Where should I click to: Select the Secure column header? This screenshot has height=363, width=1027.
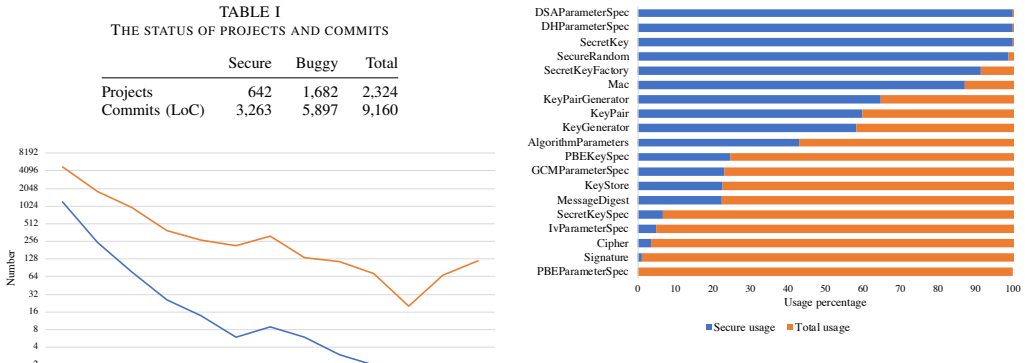coord(250,64)
